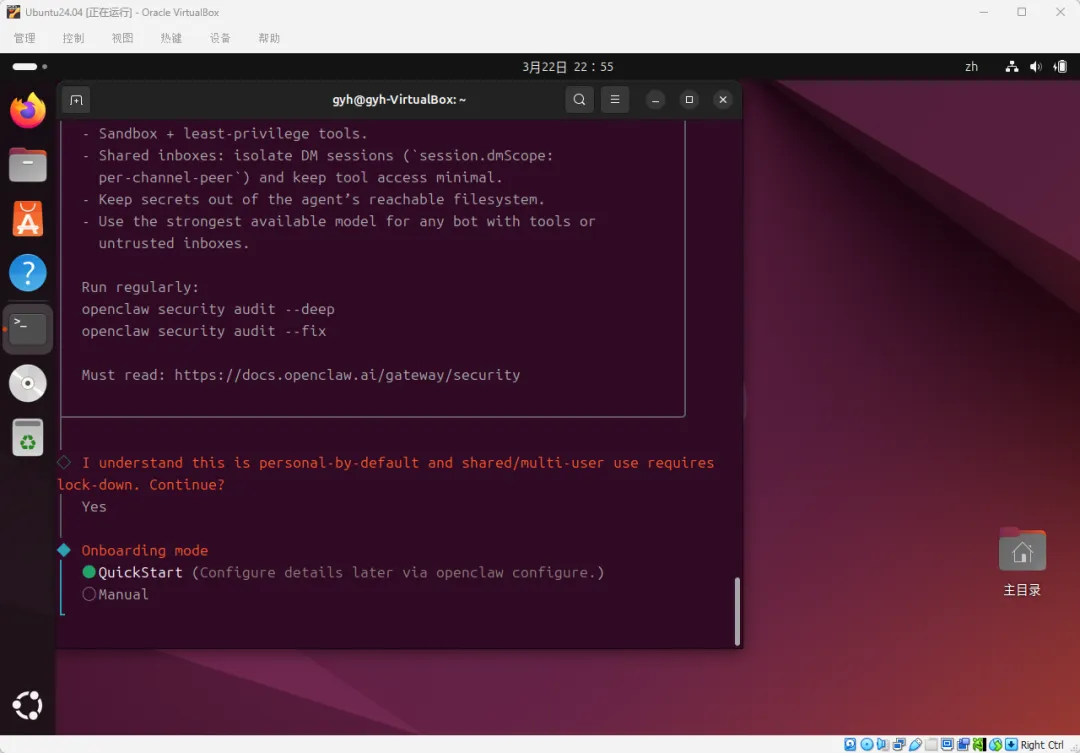Click the openclaw security audit --fix line

pos(204,331)
